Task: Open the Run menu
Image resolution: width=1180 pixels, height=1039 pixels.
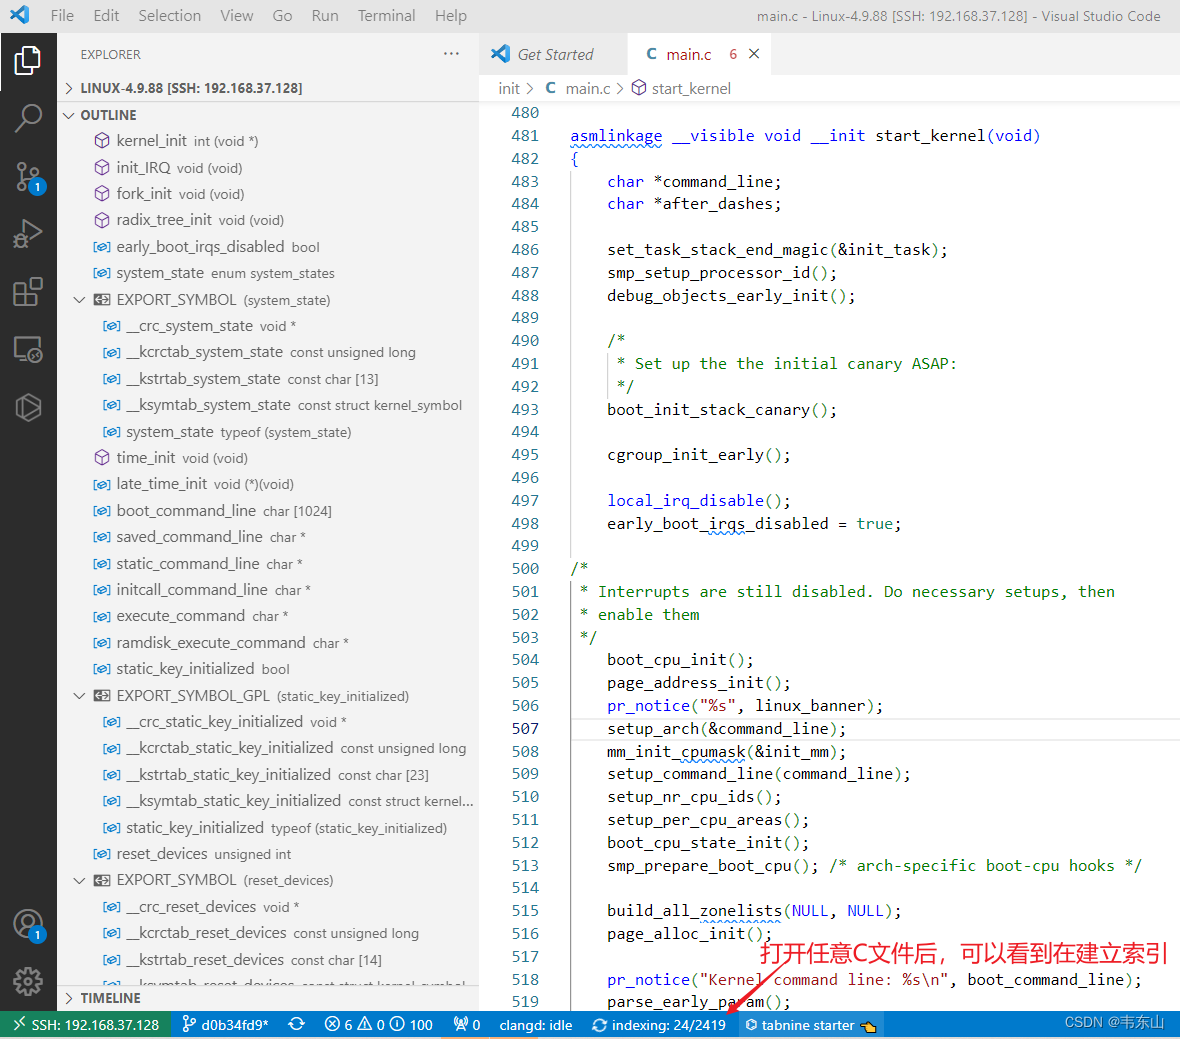Action: tap(325, 15)
